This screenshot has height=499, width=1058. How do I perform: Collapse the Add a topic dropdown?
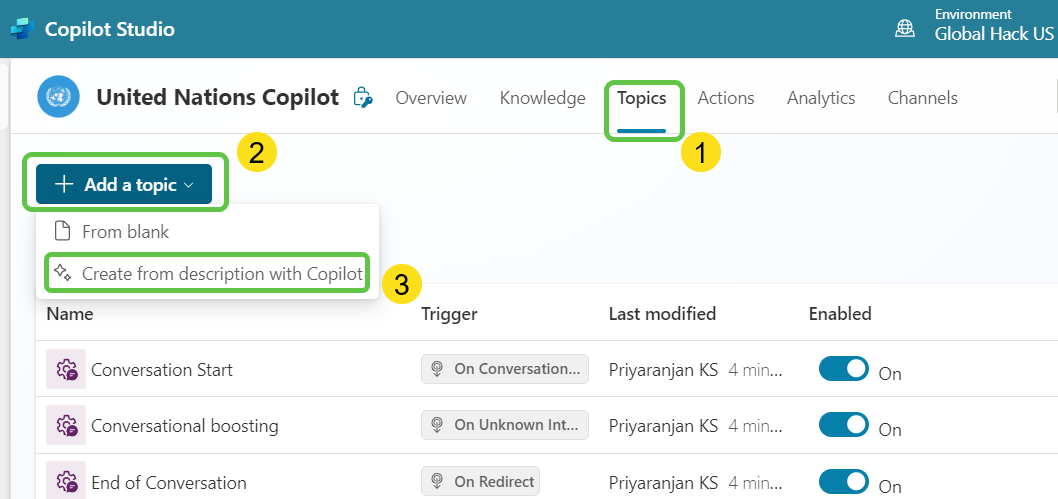point(125,185)
